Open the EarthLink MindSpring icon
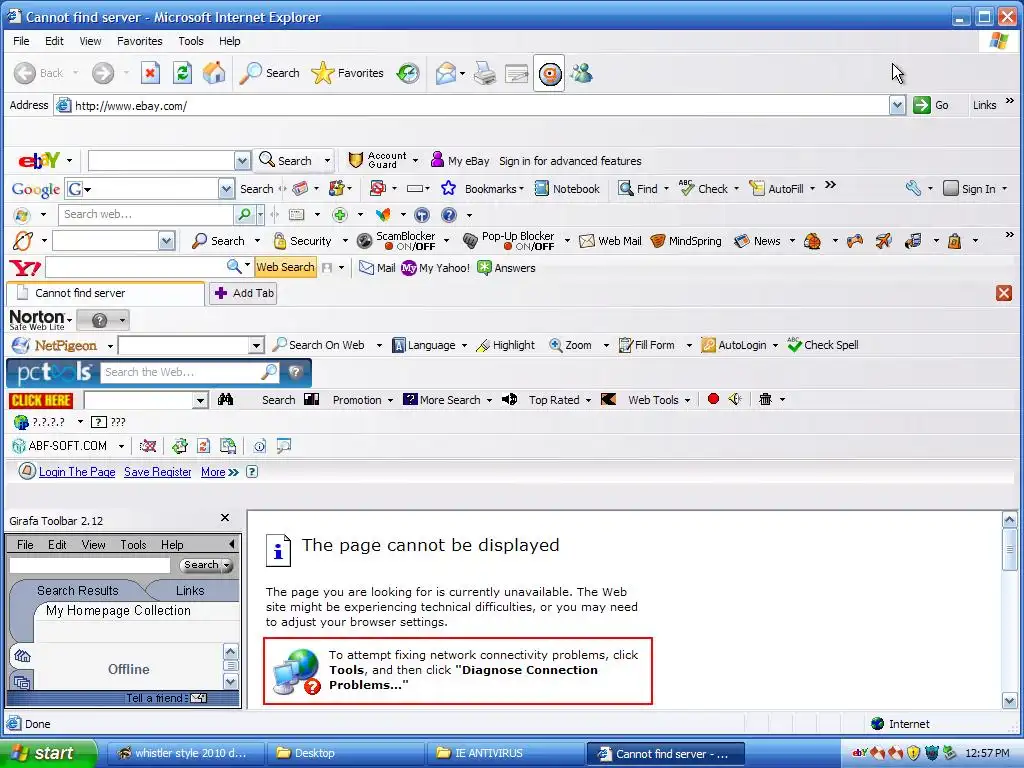The image size is (1024, 768). pos(658,241)
